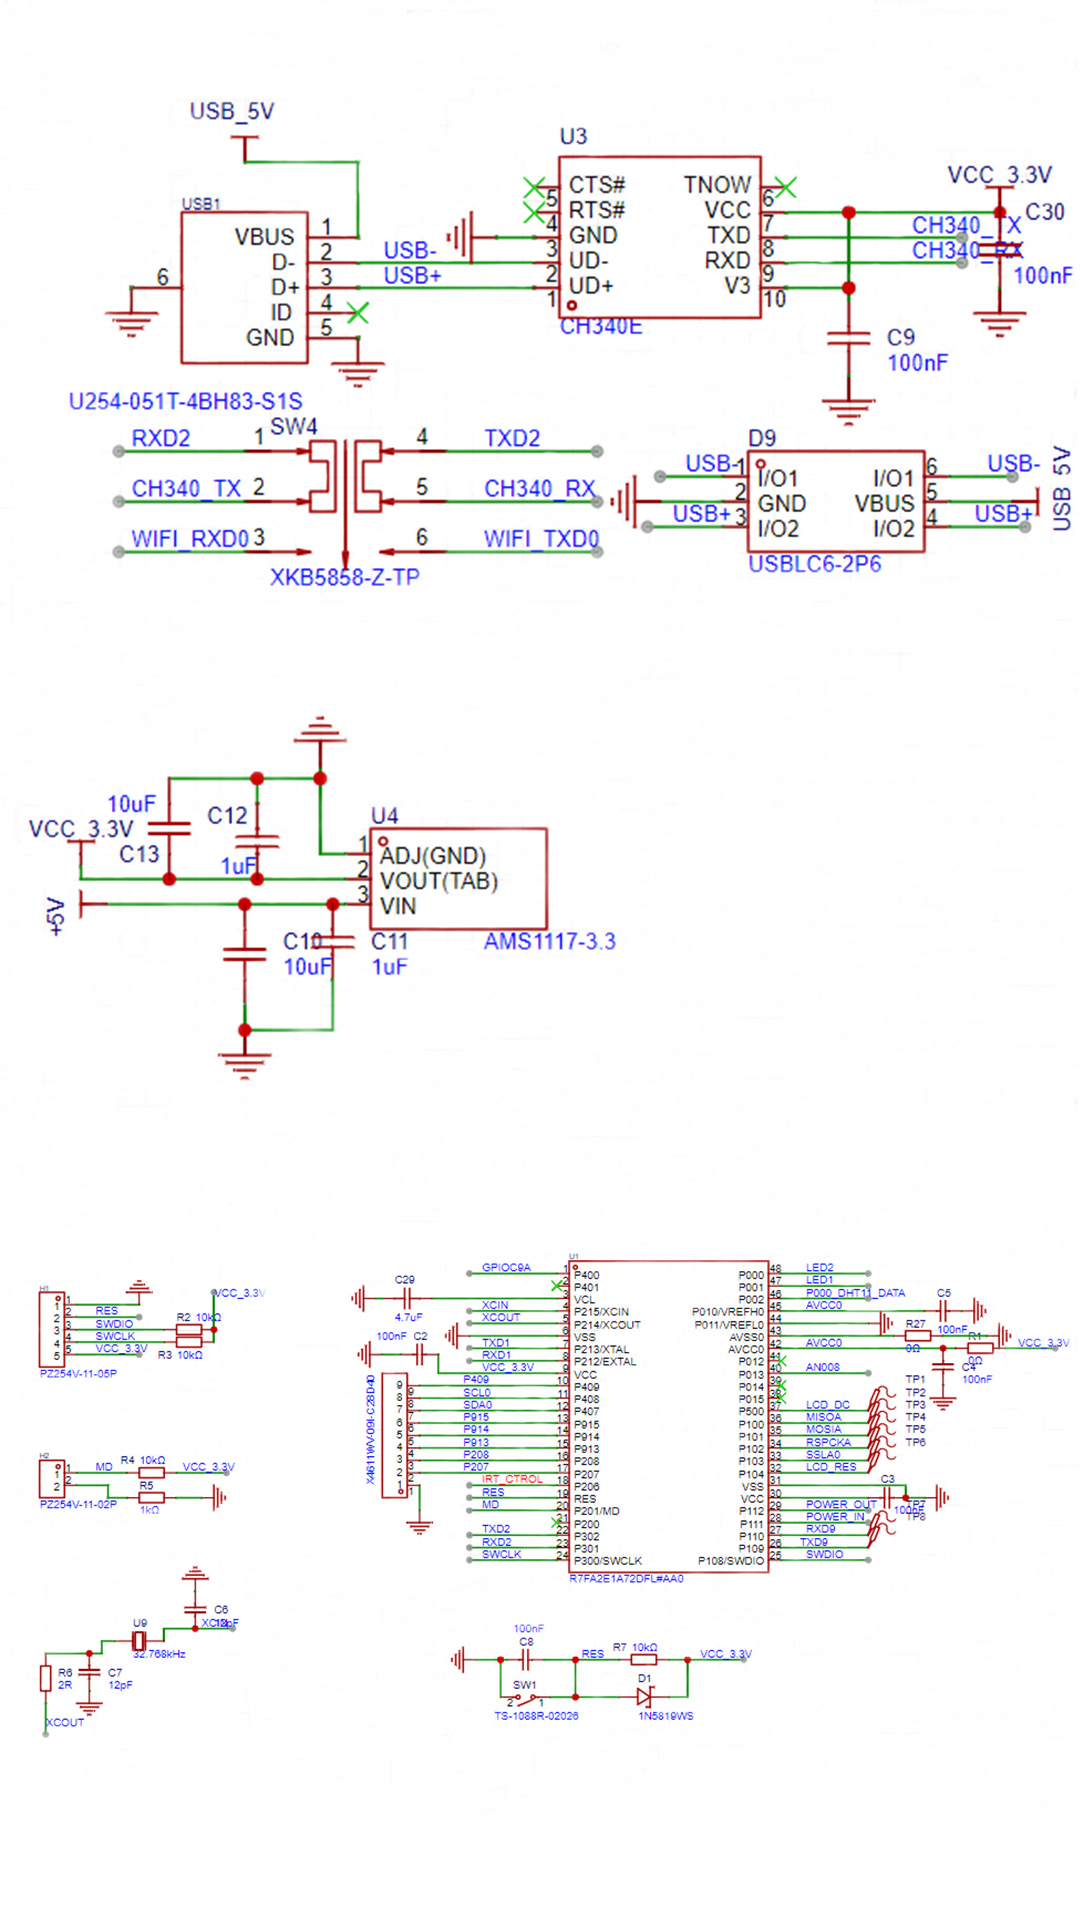
Task: Select the CH340_TX net label at SW4
Action: [187, 488]
